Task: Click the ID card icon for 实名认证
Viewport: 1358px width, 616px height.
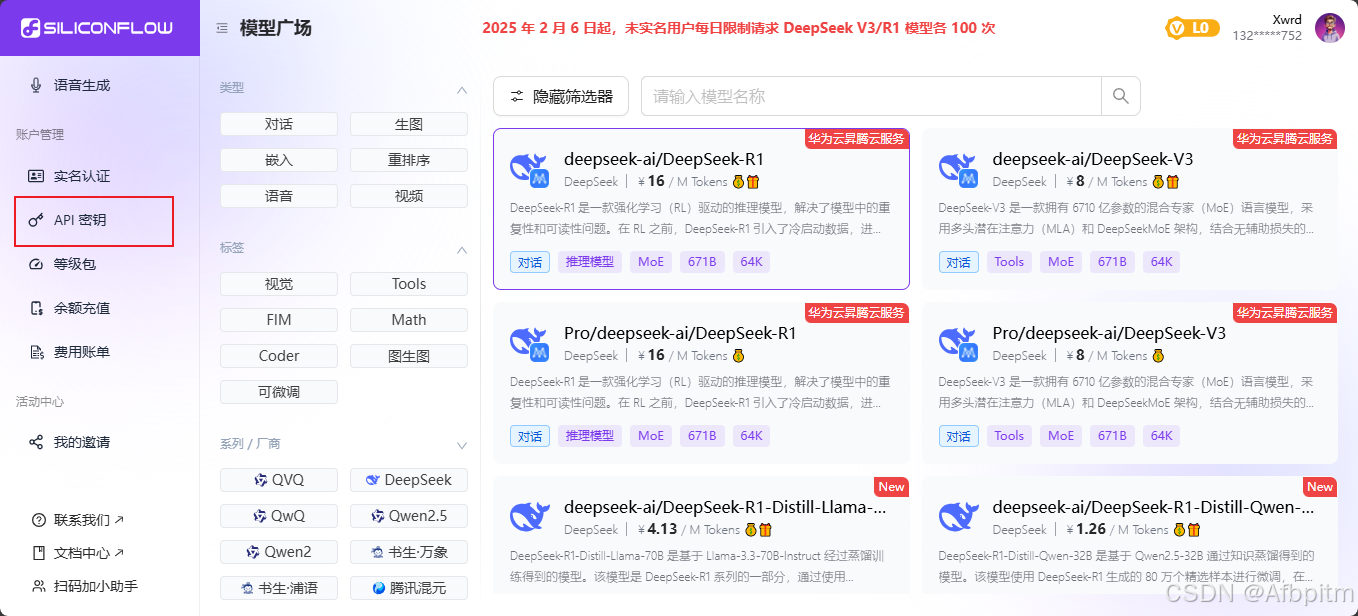Action: (x=37, y=176)
